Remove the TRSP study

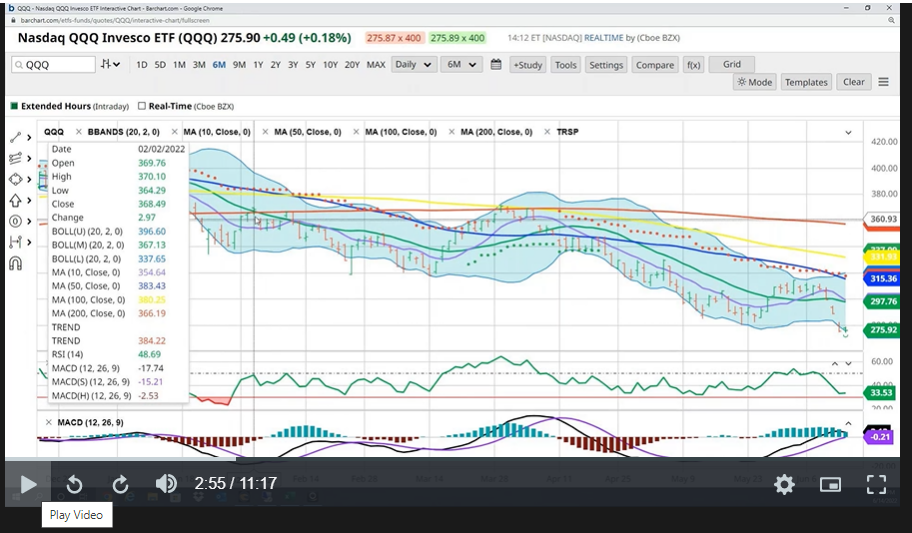(547, 132)
